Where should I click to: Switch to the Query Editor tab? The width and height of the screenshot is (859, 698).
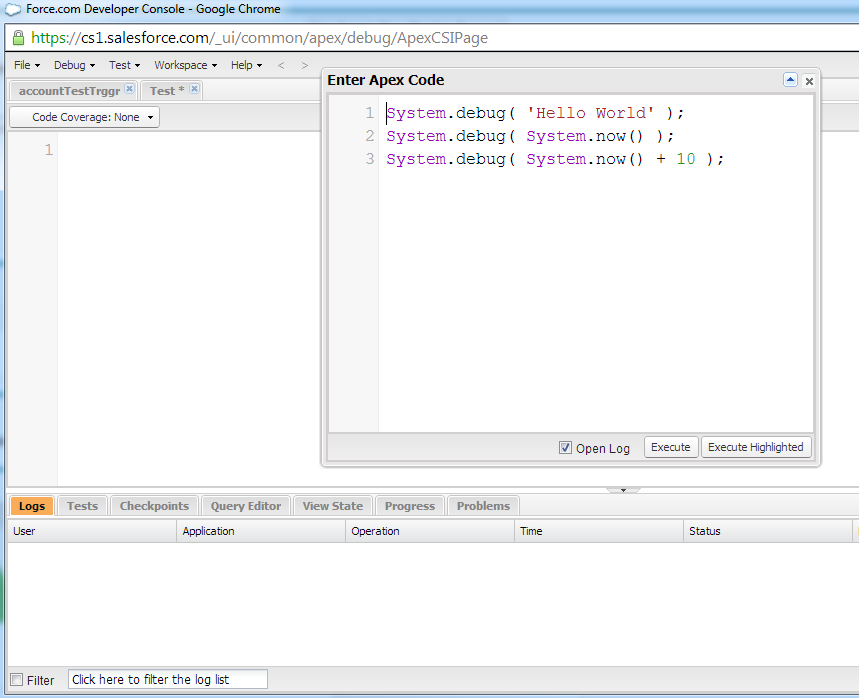[247, 506]
